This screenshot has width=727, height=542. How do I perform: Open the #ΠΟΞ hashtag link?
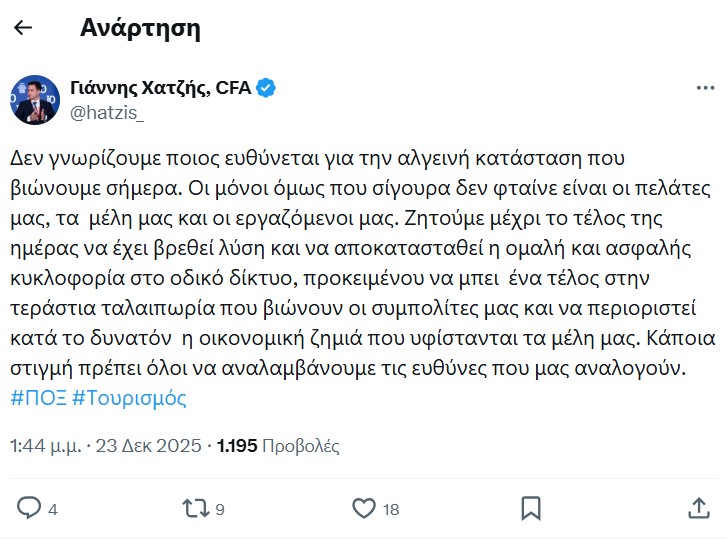coord(38,398)
